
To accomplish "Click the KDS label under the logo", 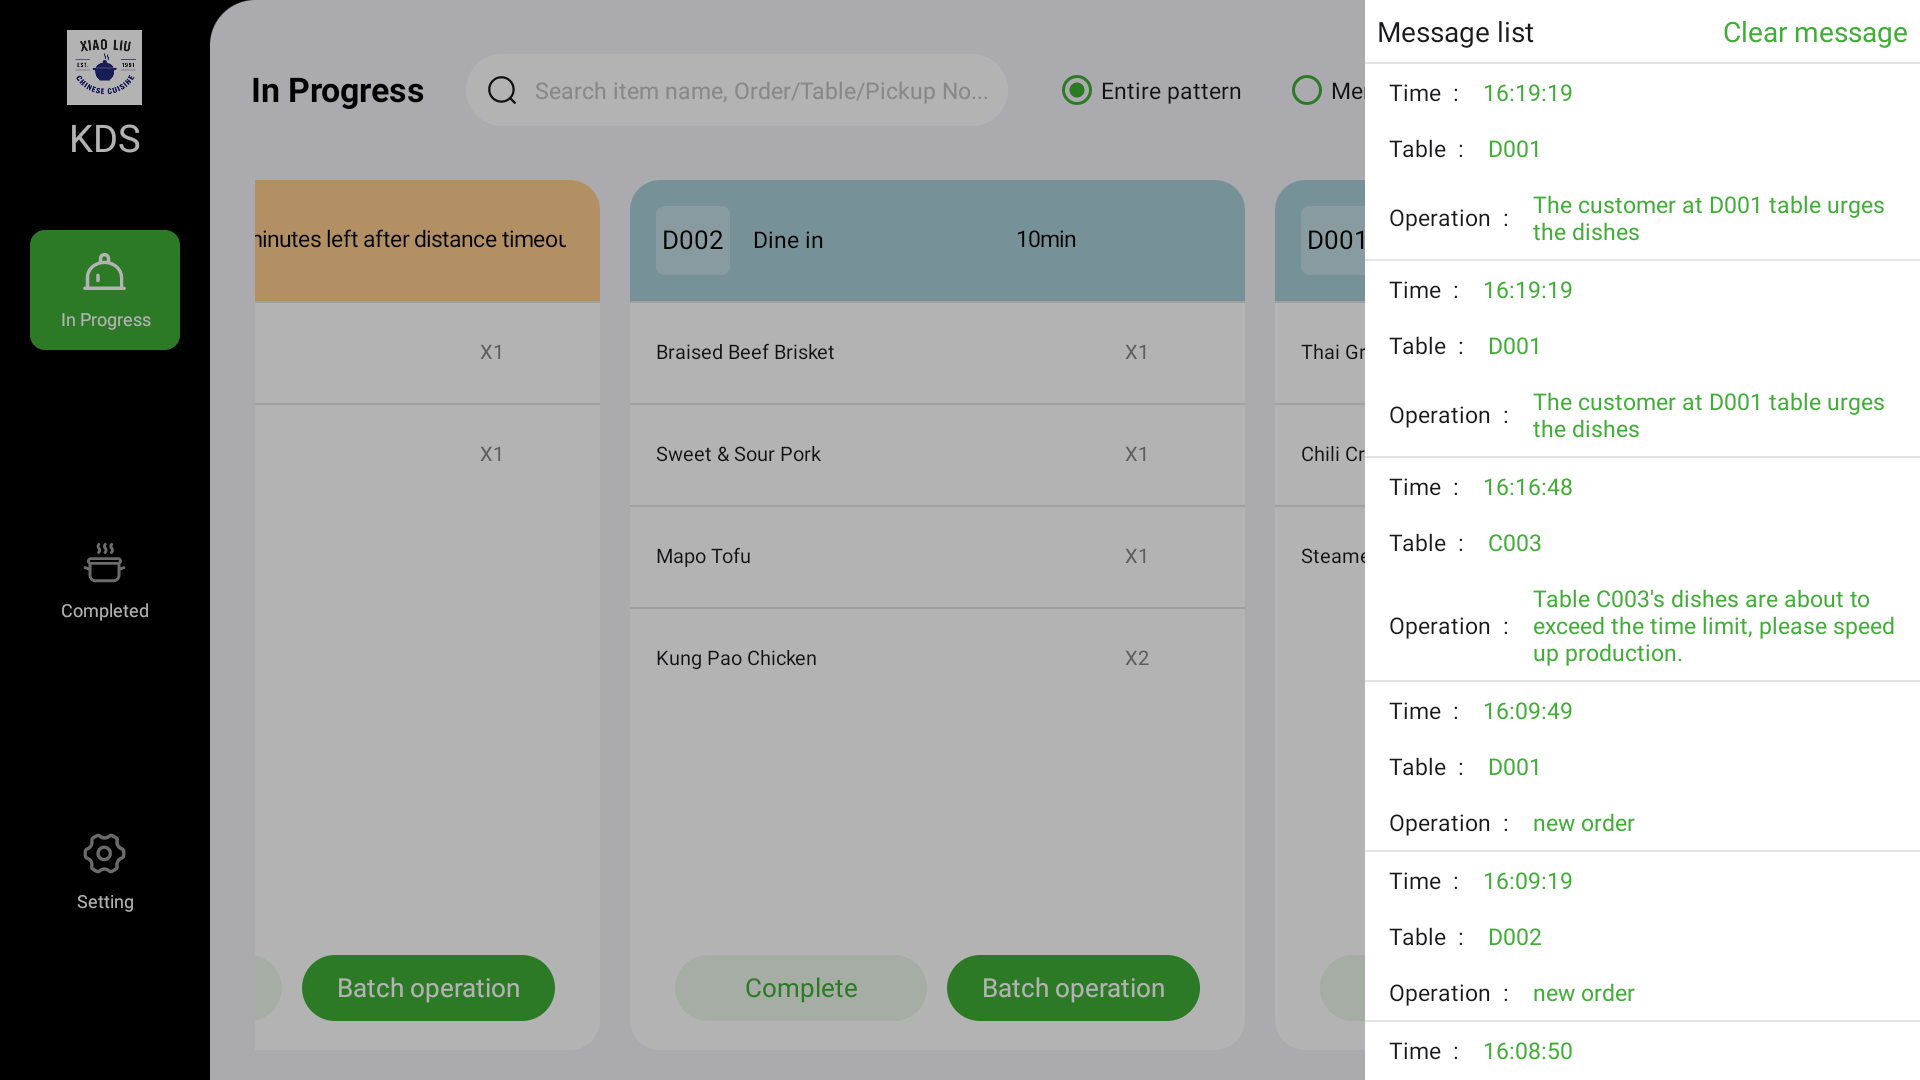I will coord(104,139).
